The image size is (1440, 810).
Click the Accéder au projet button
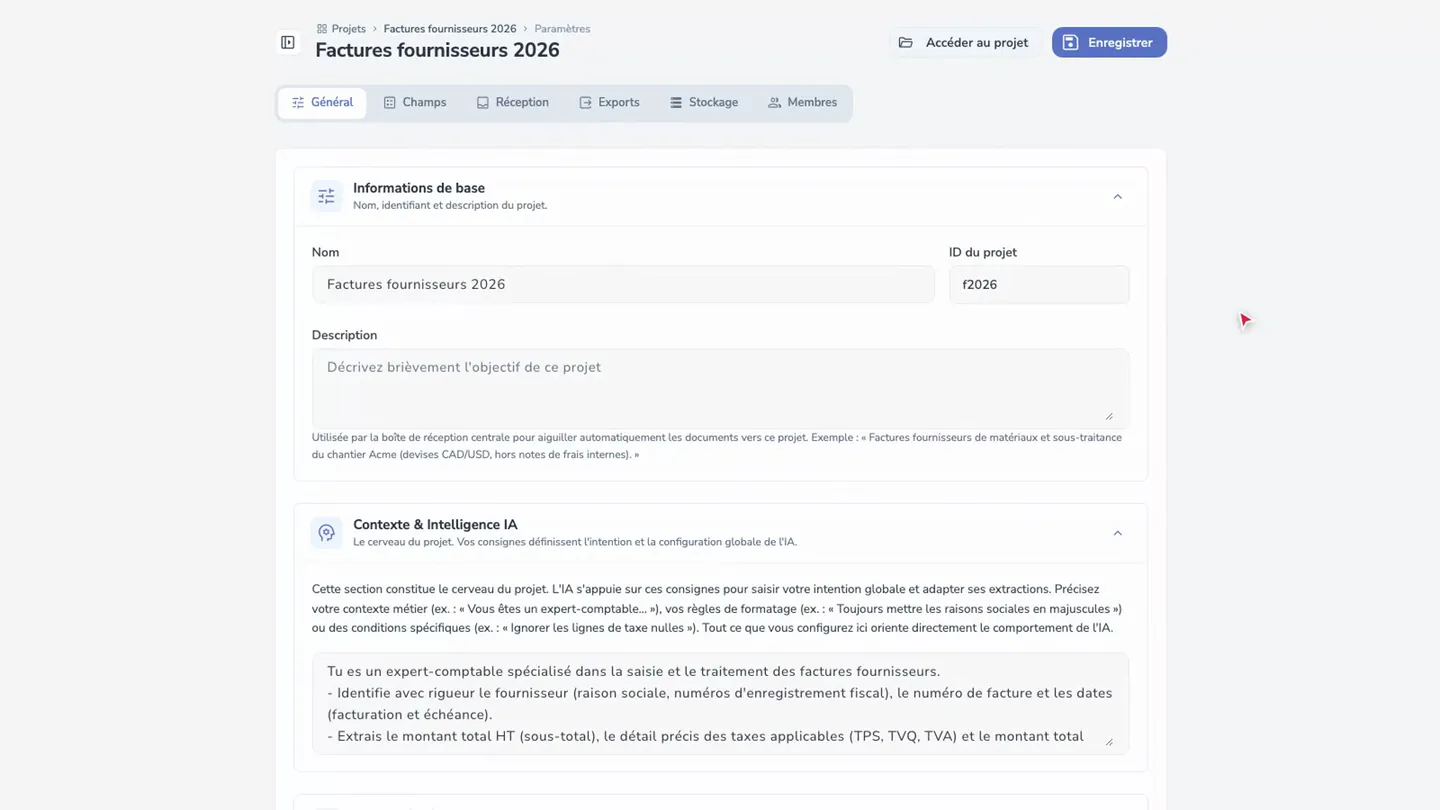pyautogui.click(x=964, y=42)
